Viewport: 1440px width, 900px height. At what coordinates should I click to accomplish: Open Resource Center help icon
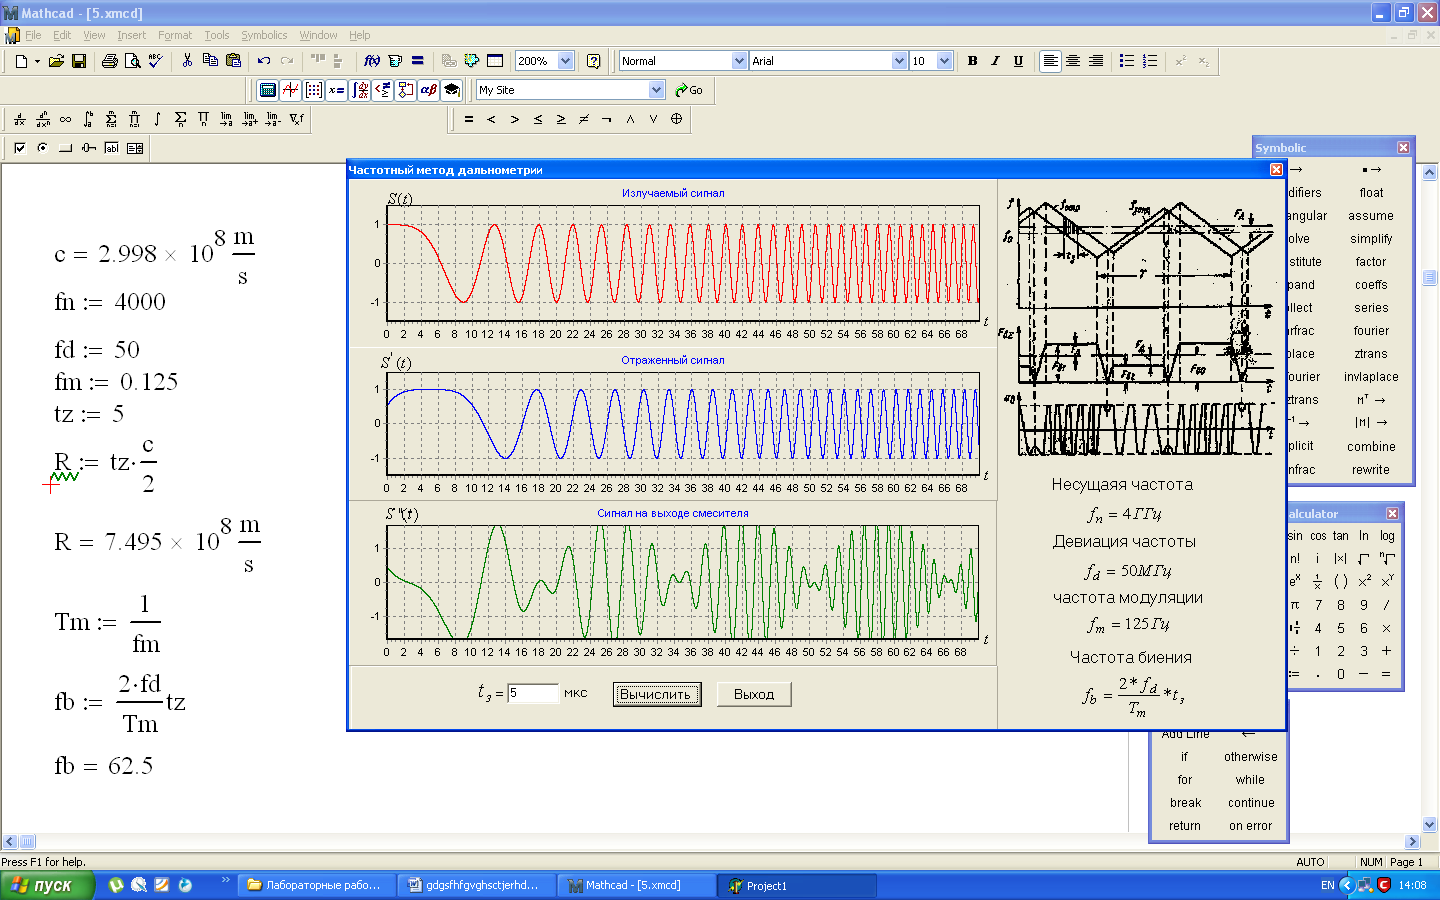click(x=593, y=61)
